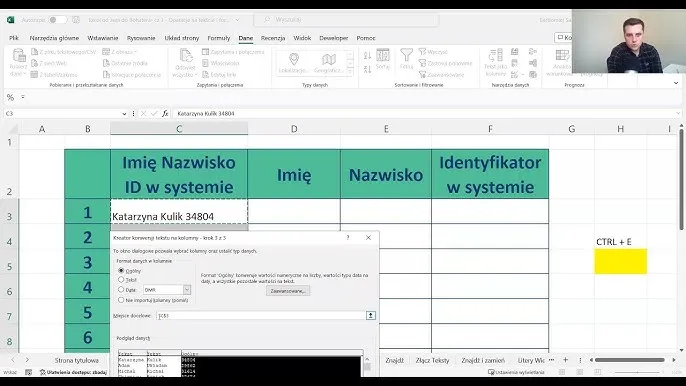
Task: Open the workbook title dropdown arrow
Action: tap(238, 20)
